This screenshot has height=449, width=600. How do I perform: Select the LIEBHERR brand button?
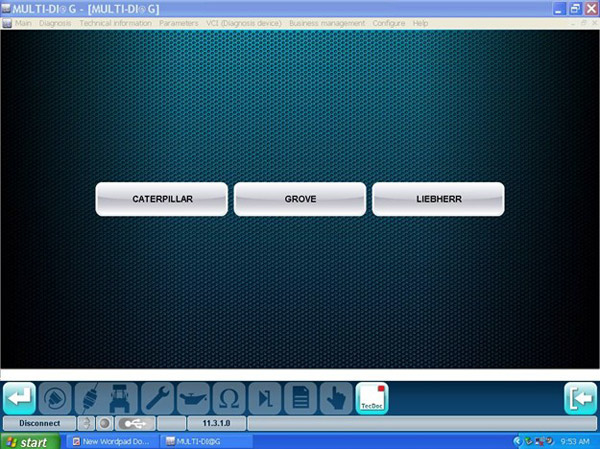pos(438,199)
